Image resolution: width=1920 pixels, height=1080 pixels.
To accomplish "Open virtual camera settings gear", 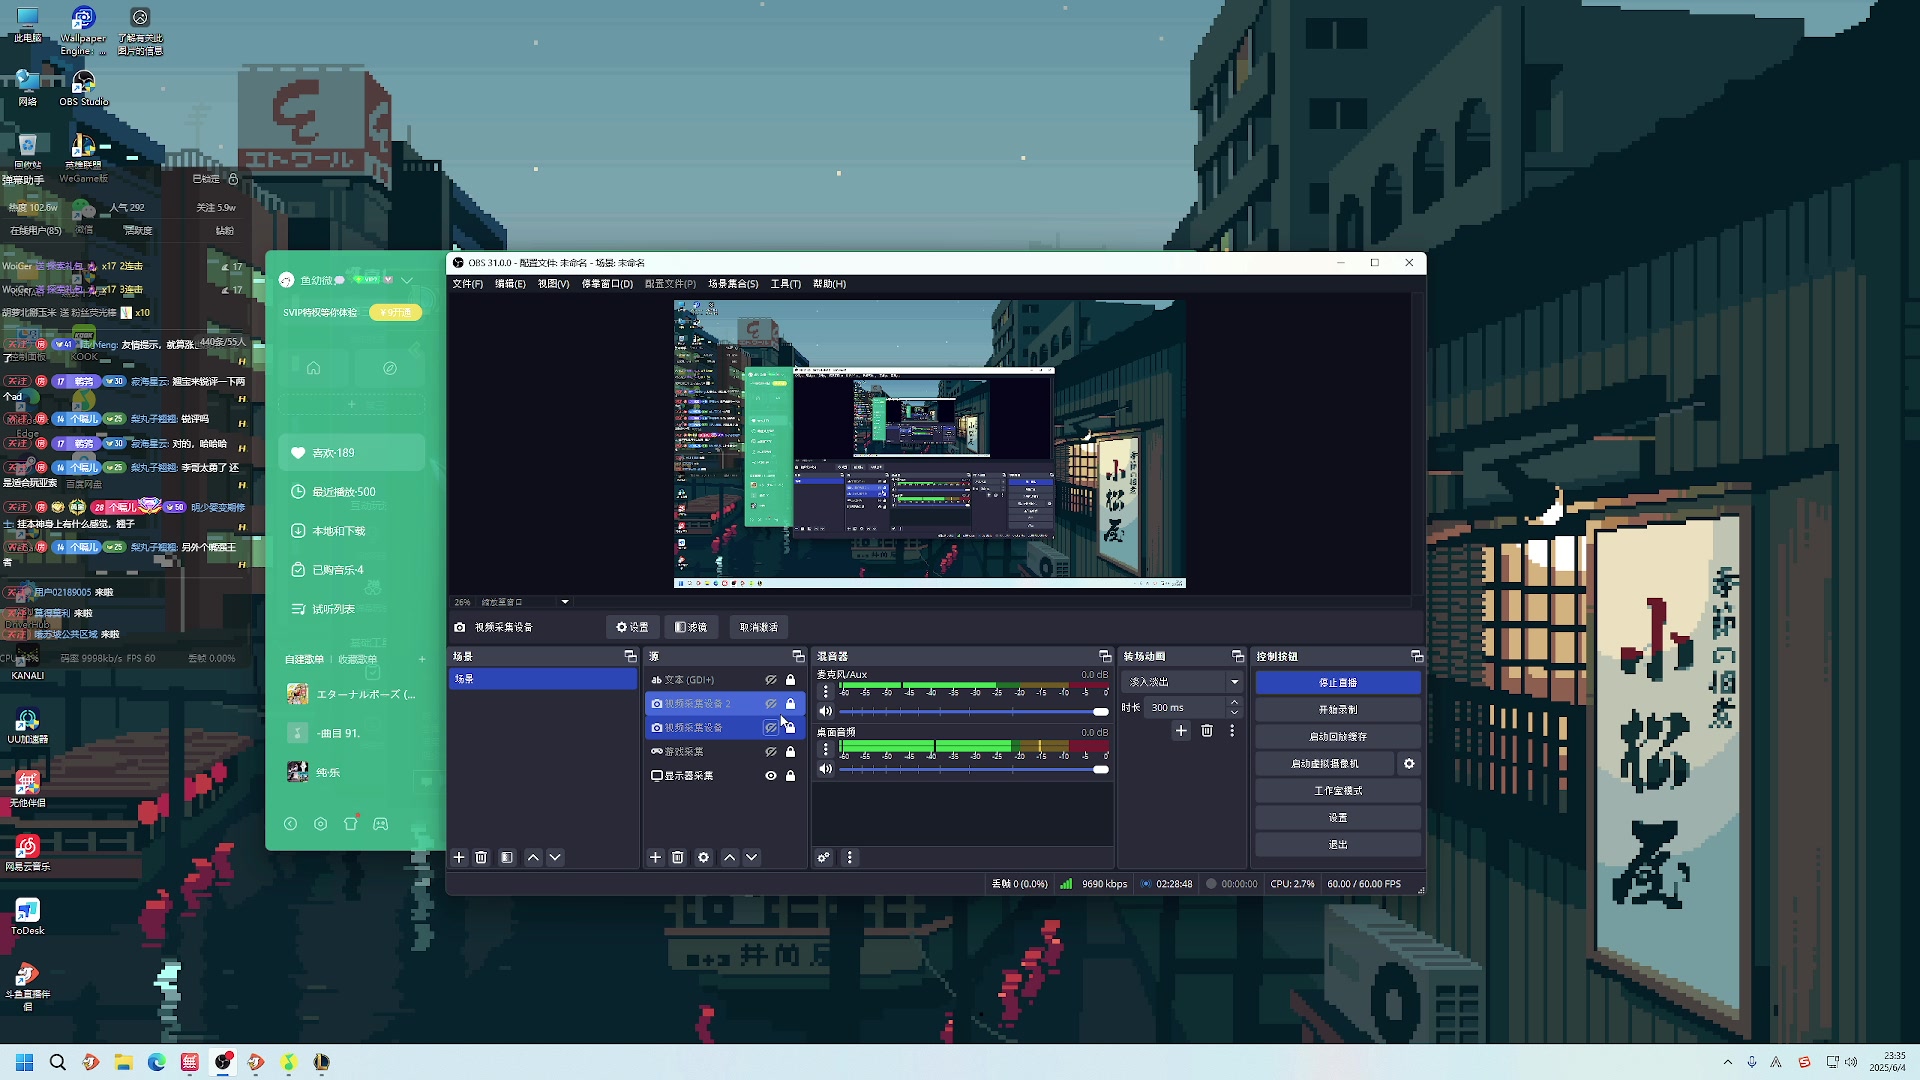I will [1409, 763].
